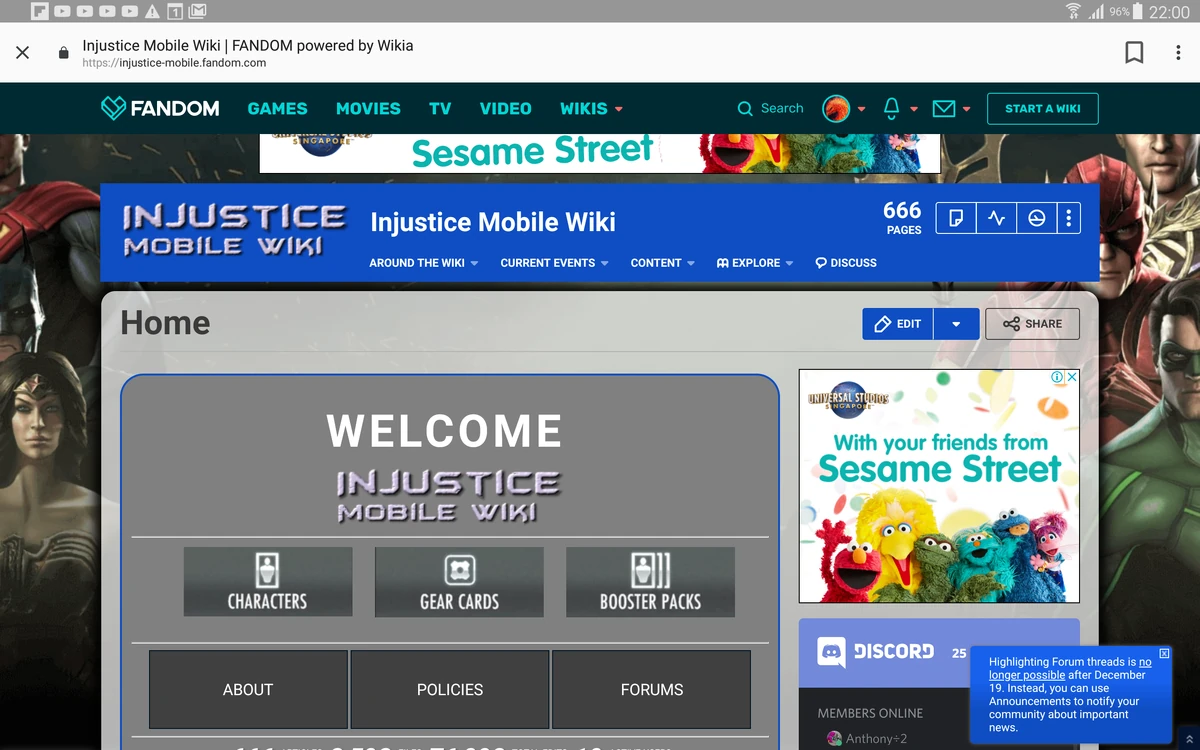Bookmark this page using the bookmark icon
This screenshot has width=1200, height=750.
tap(1134, 52)
